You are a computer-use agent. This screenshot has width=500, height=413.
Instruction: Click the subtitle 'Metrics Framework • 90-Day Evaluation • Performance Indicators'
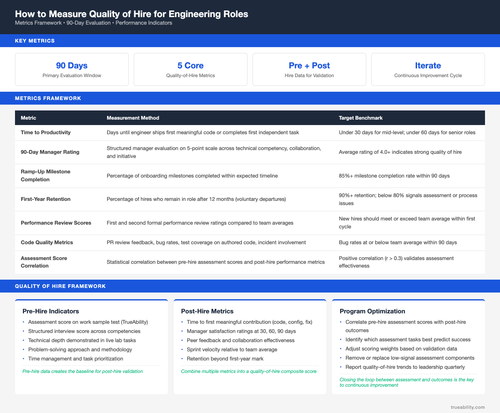click(93, 23)
